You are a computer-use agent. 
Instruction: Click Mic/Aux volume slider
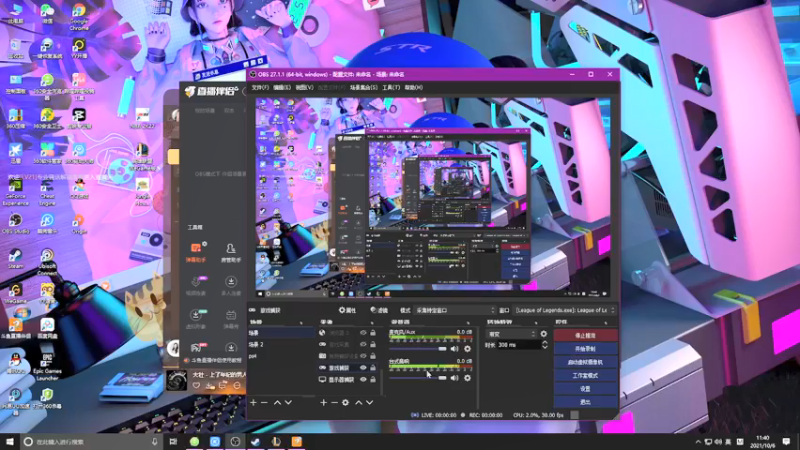(x=418, y=349)
